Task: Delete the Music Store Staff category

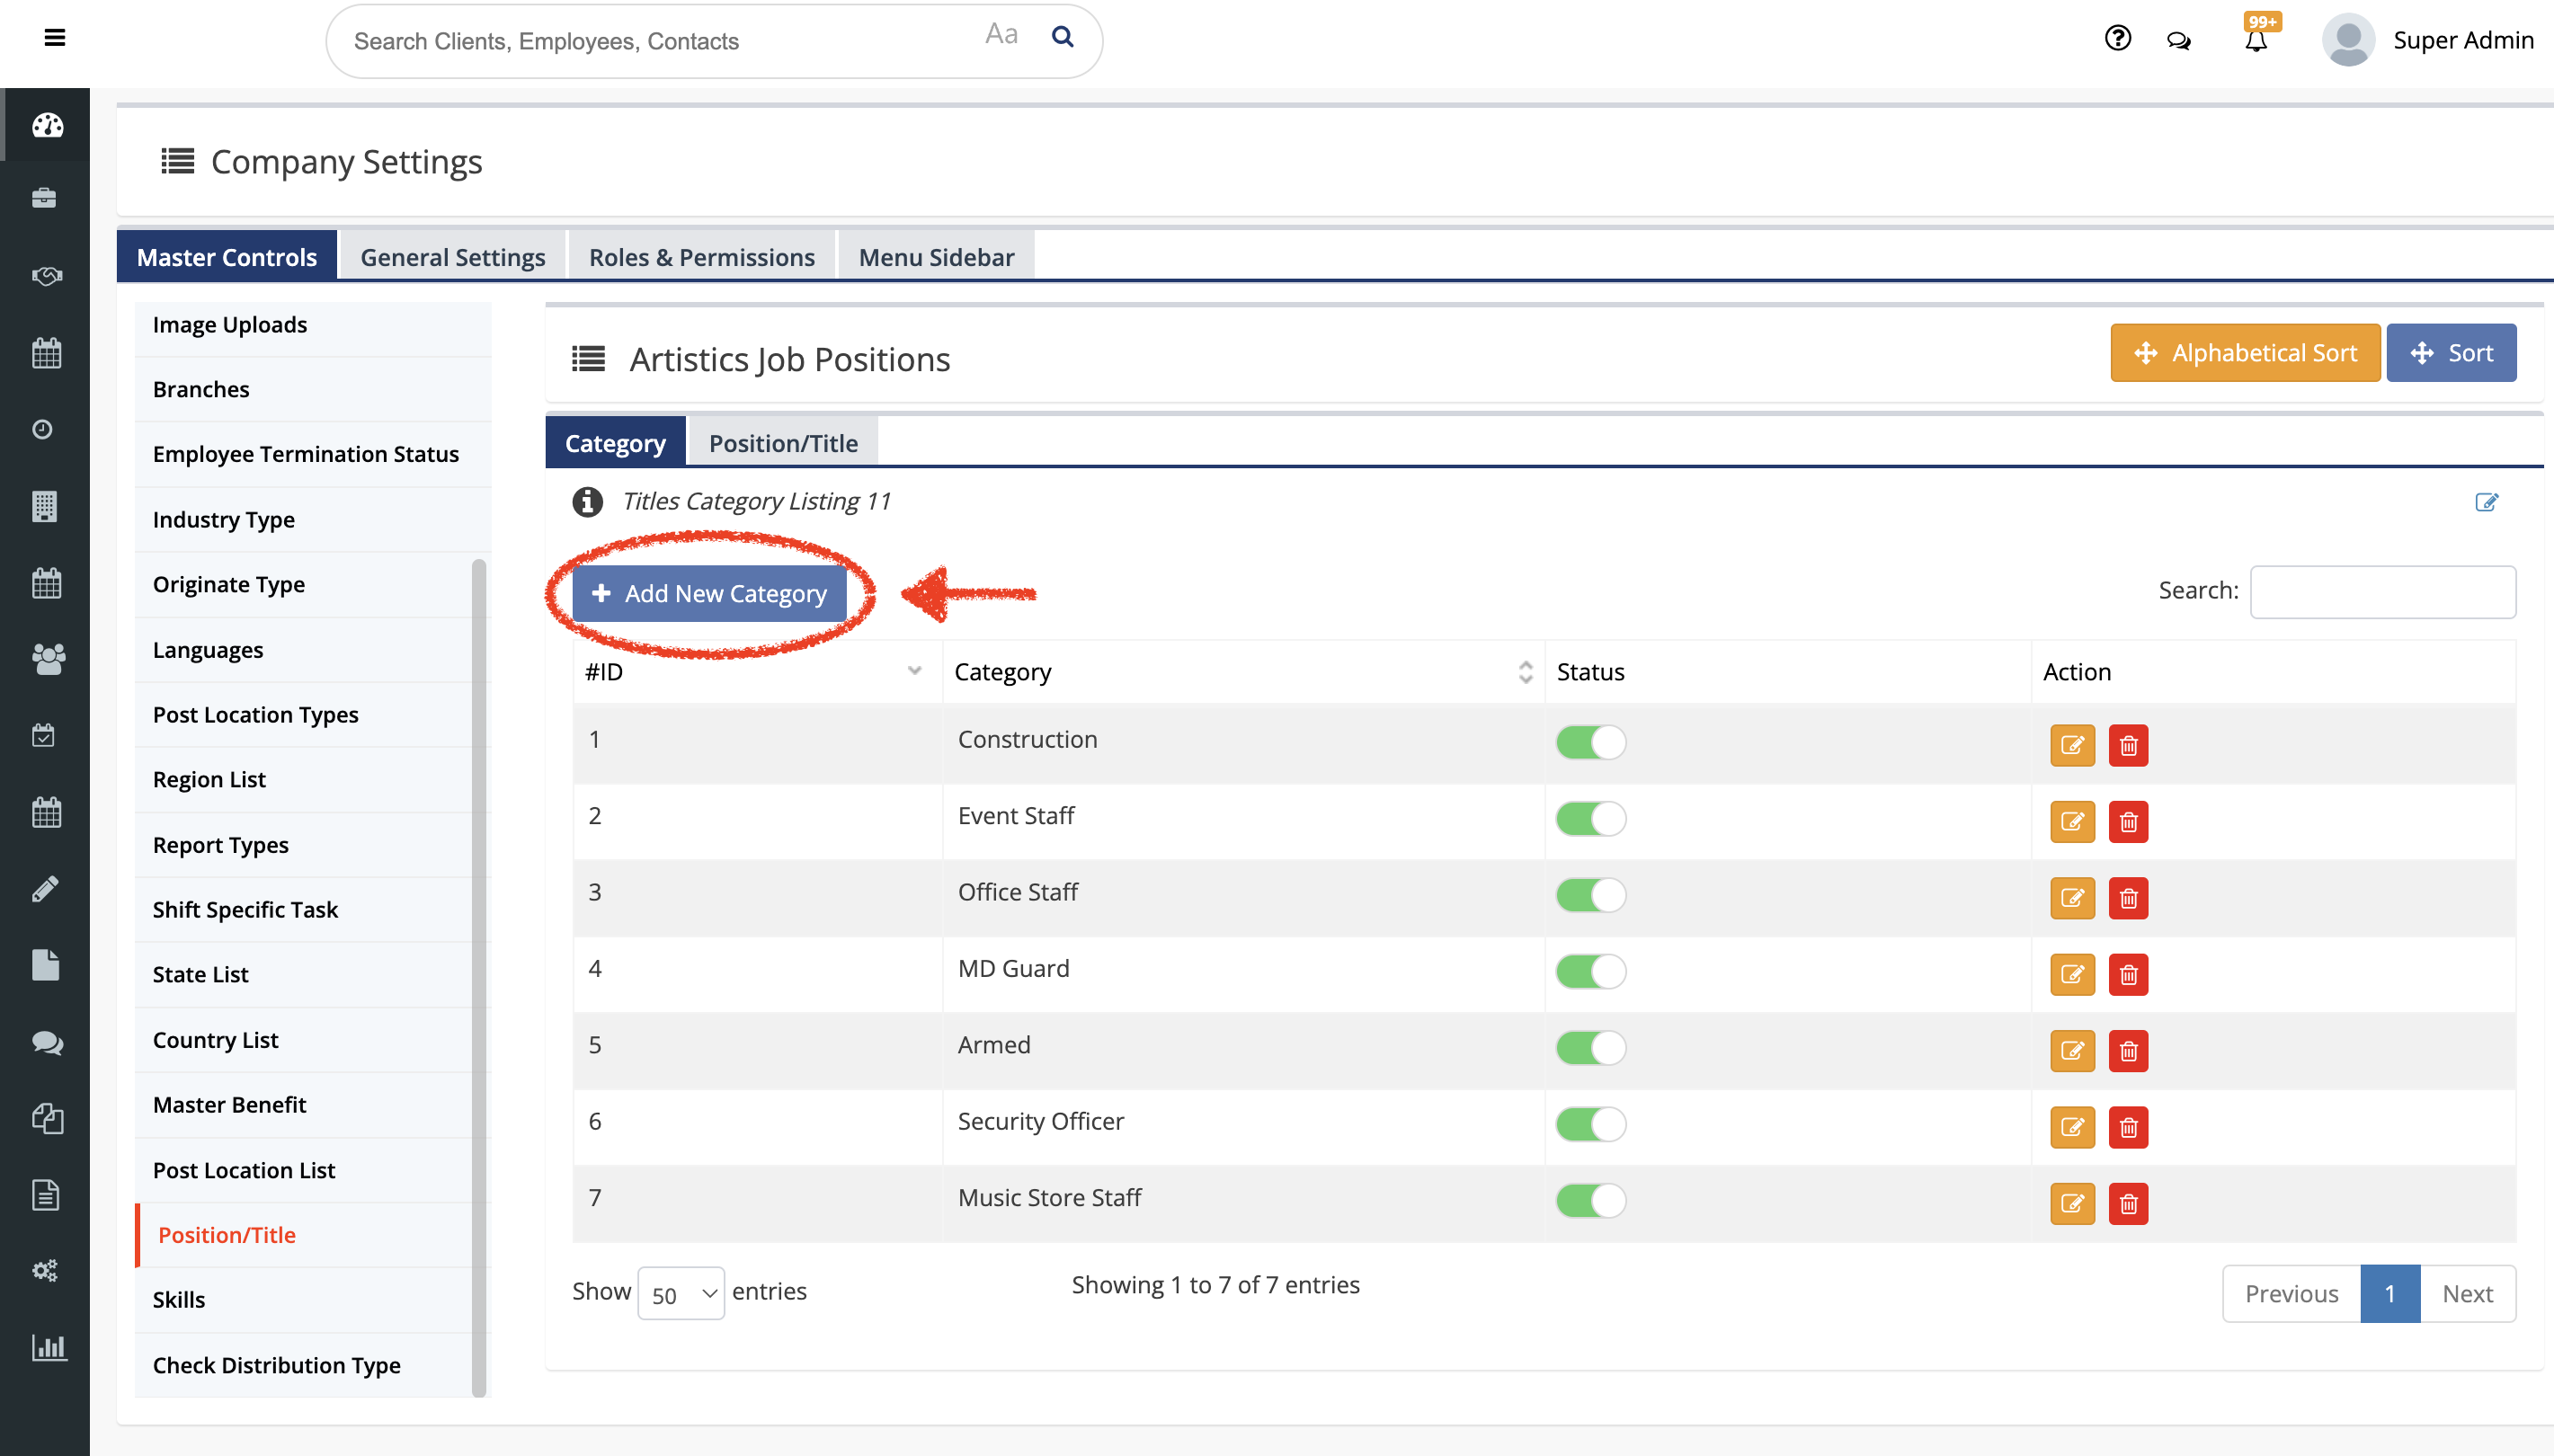Action: click(x=2128, y=1203)
